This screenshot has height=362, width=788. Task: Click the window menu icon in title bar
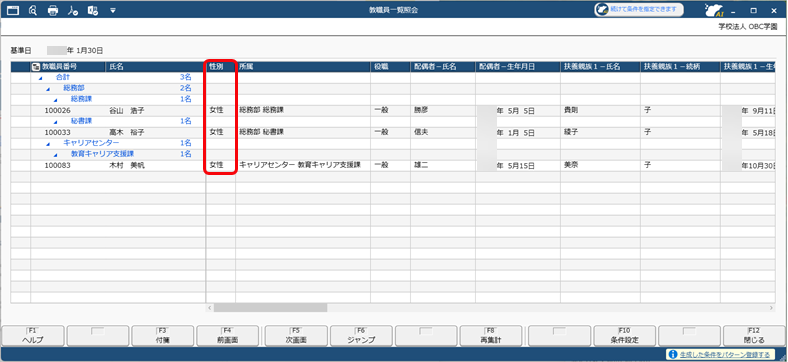click(13, 10)
